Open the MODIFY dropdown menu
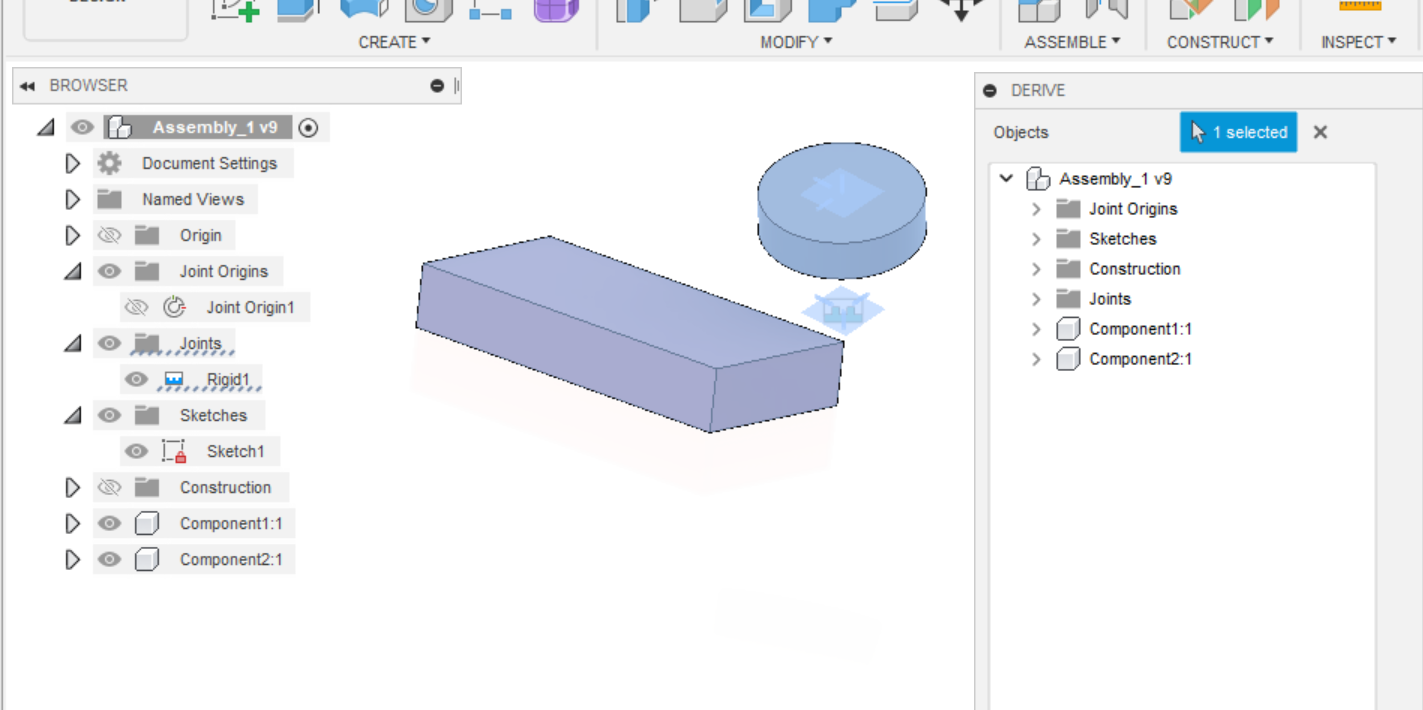This screenshot has height=710, width=1423. (x=795, y=42)
